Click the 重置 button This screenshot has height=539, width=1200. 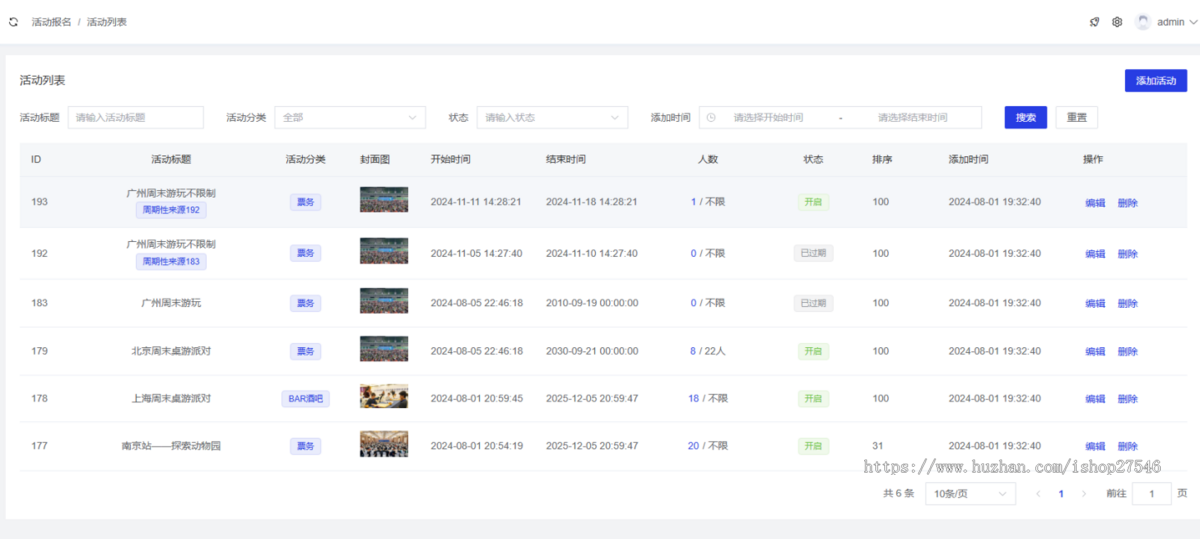pyautogui.click(x=1076, y=118)
